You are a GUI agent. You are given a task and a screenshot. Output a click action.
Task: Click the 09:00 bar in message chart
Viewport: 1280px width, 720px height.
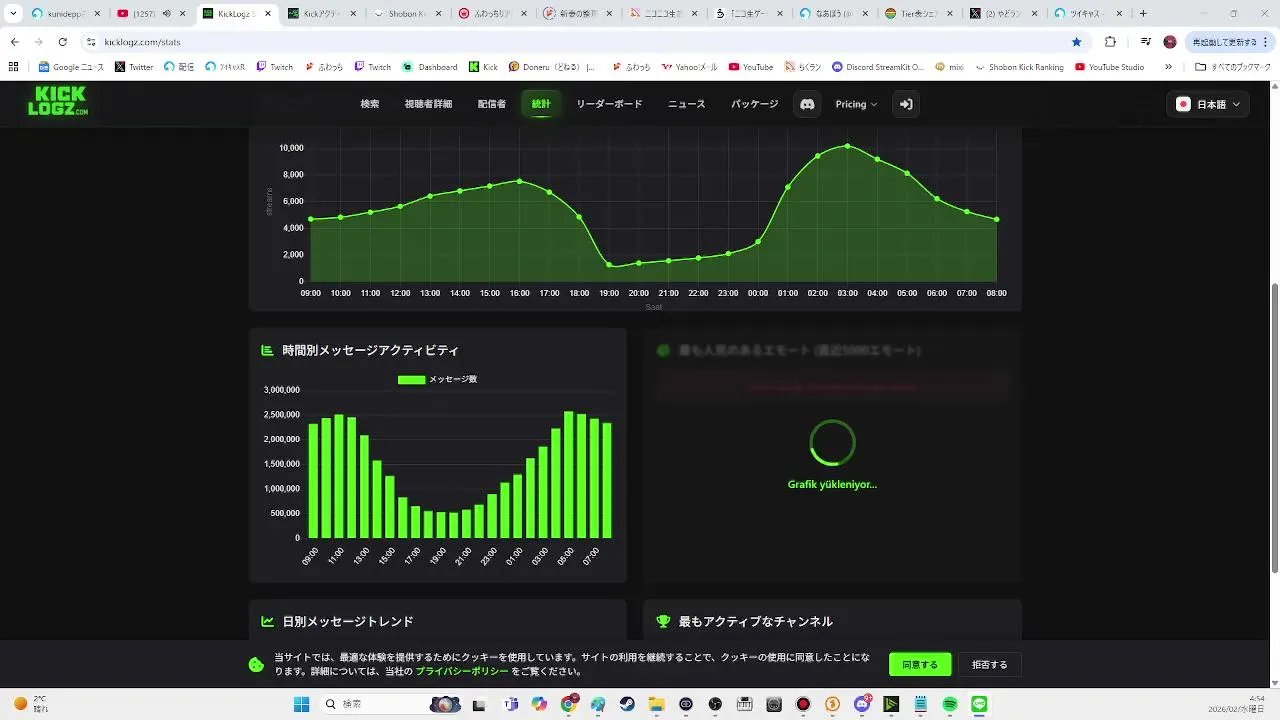point(313,481)
